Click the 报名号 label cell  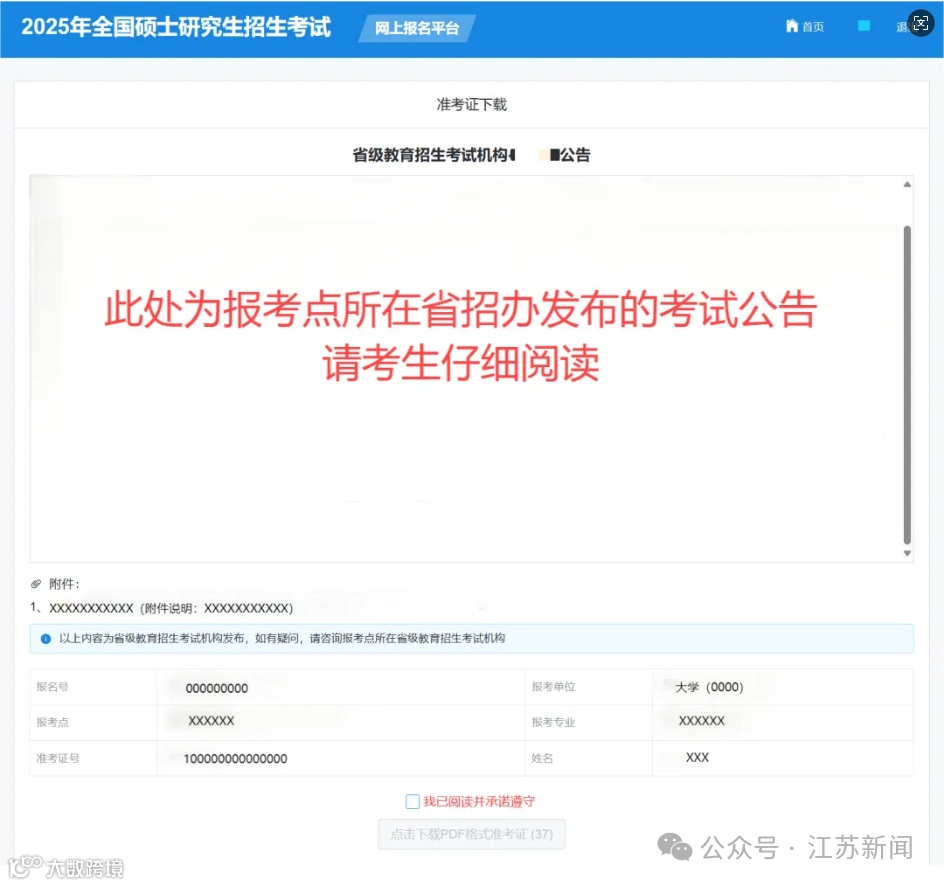93,687
